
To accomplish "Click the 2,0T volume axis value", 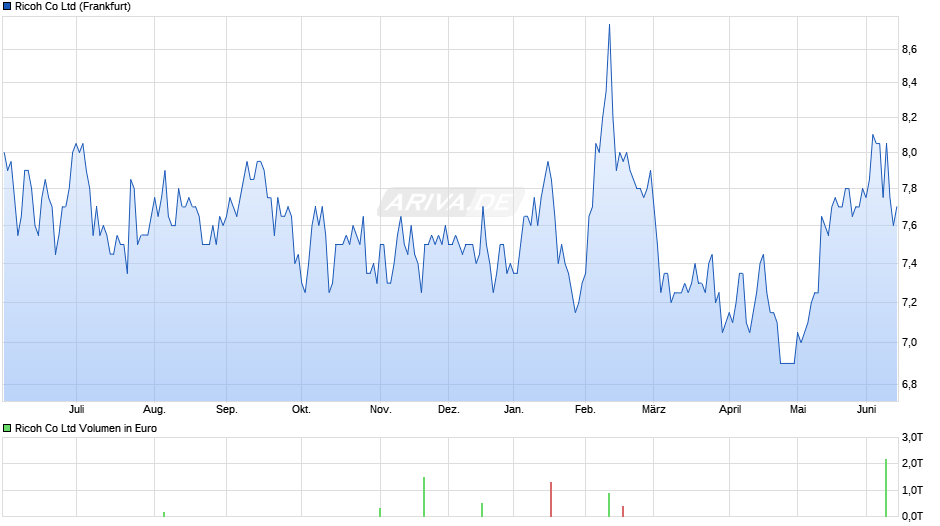I will [x=912, y=463].
